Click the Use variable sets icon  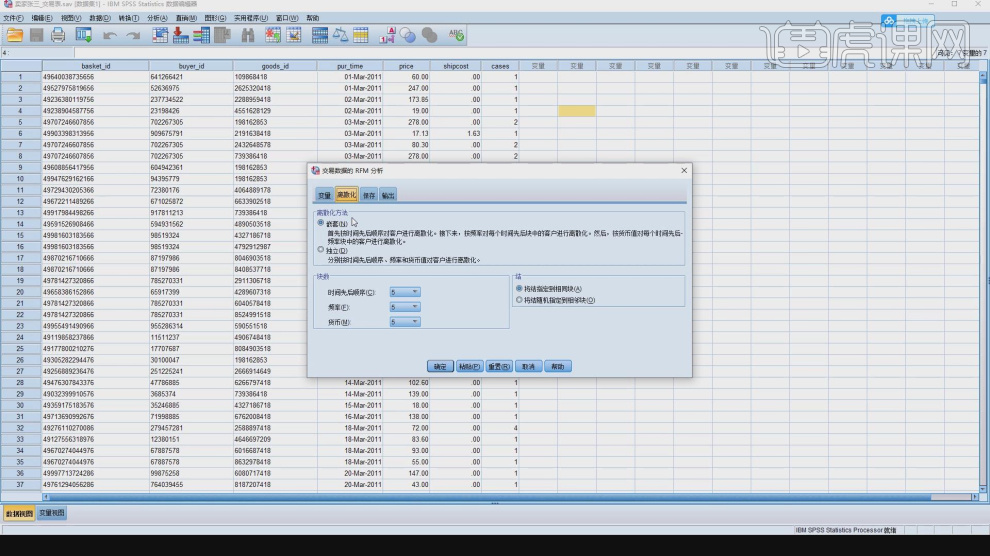click(x=408, y=35)
